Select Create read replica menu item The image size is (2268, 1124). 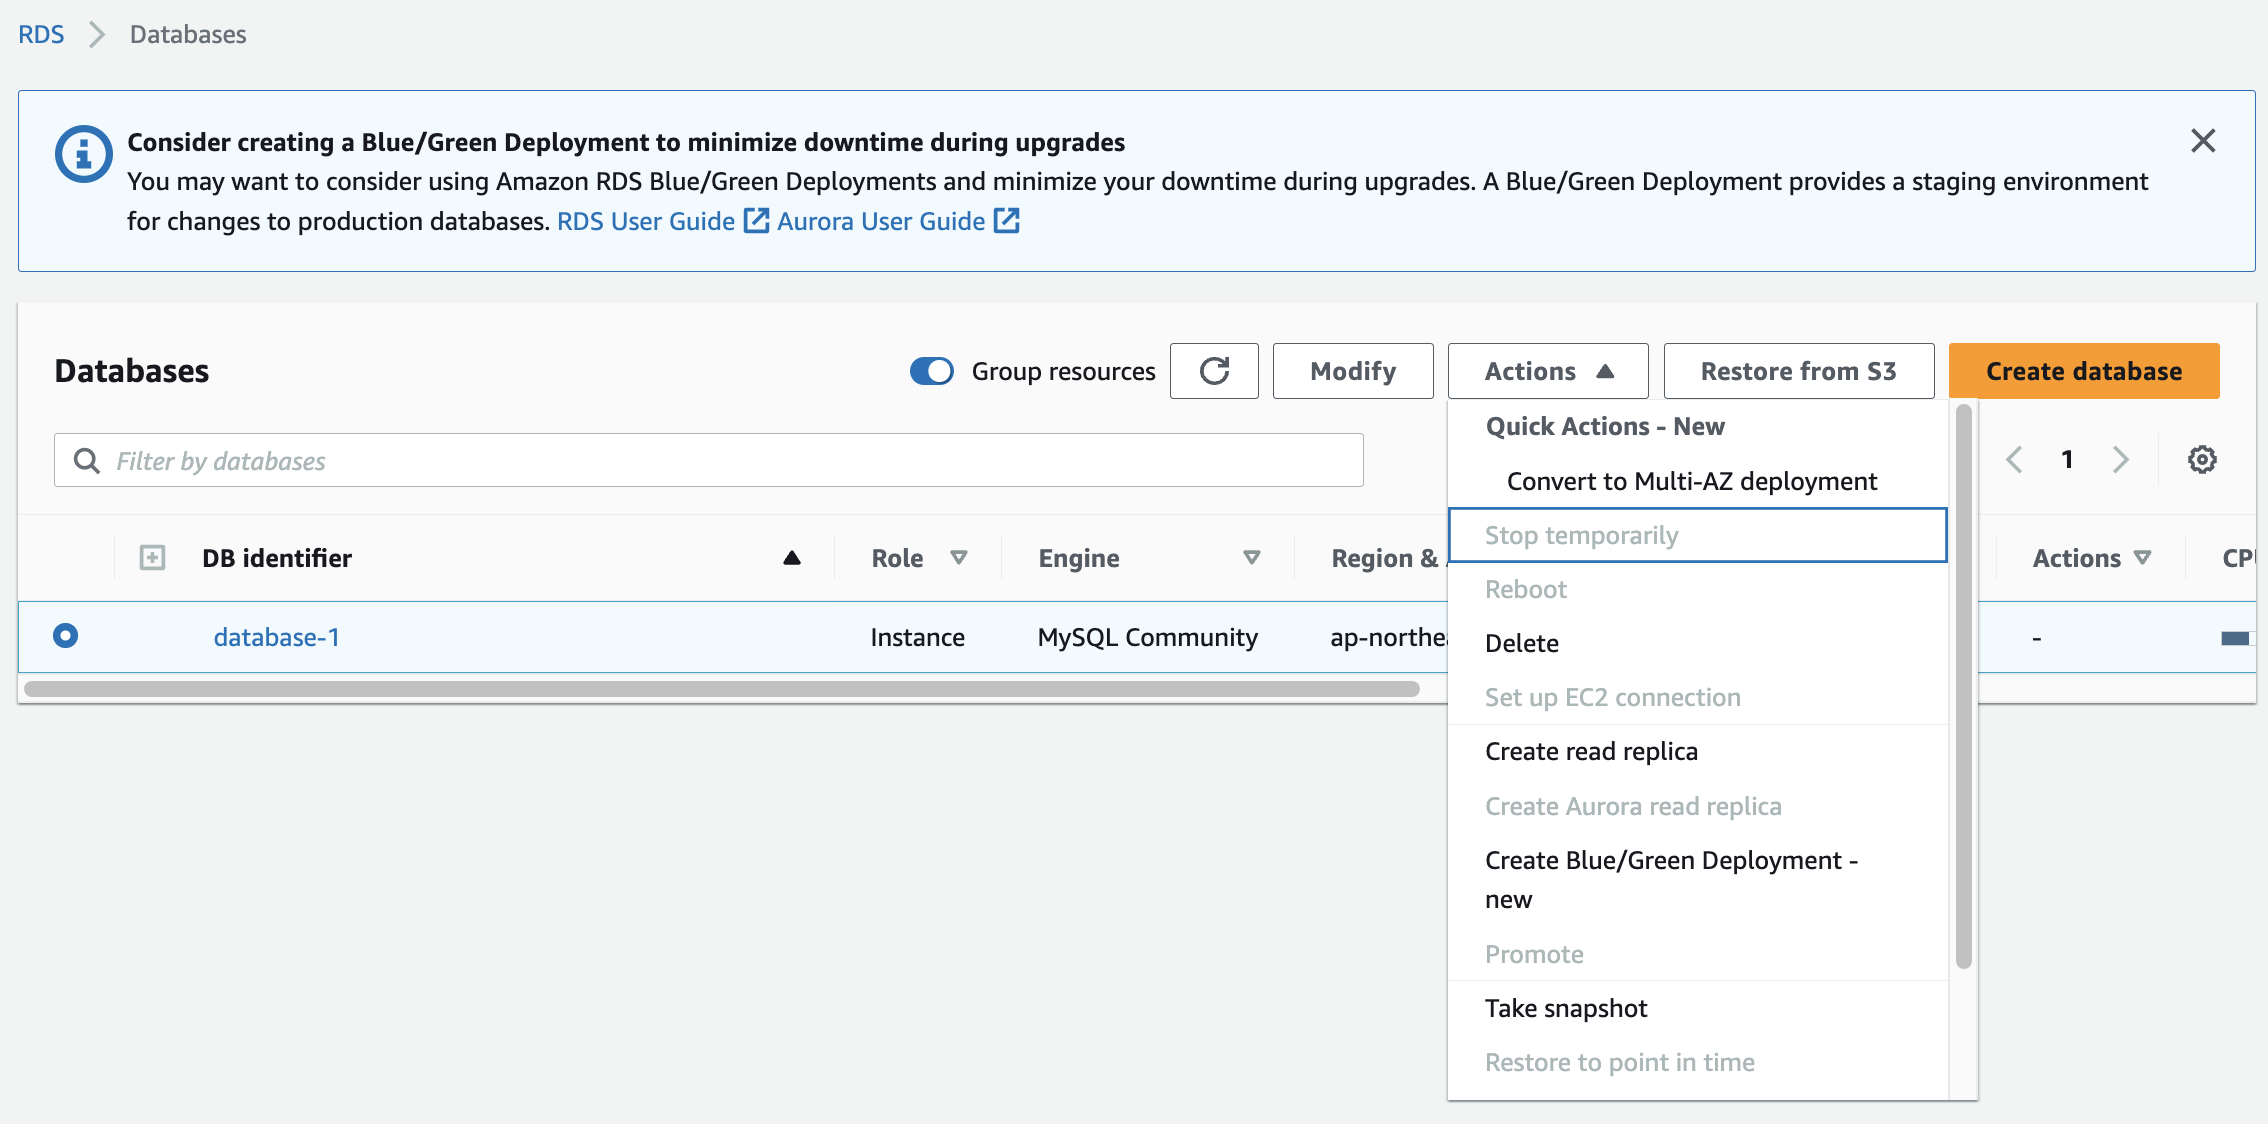1591,751
